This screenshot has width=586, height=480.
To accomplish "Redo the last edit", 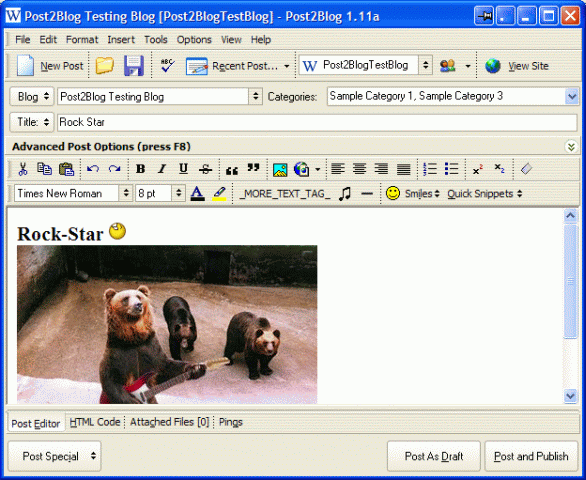I will 114,169.
